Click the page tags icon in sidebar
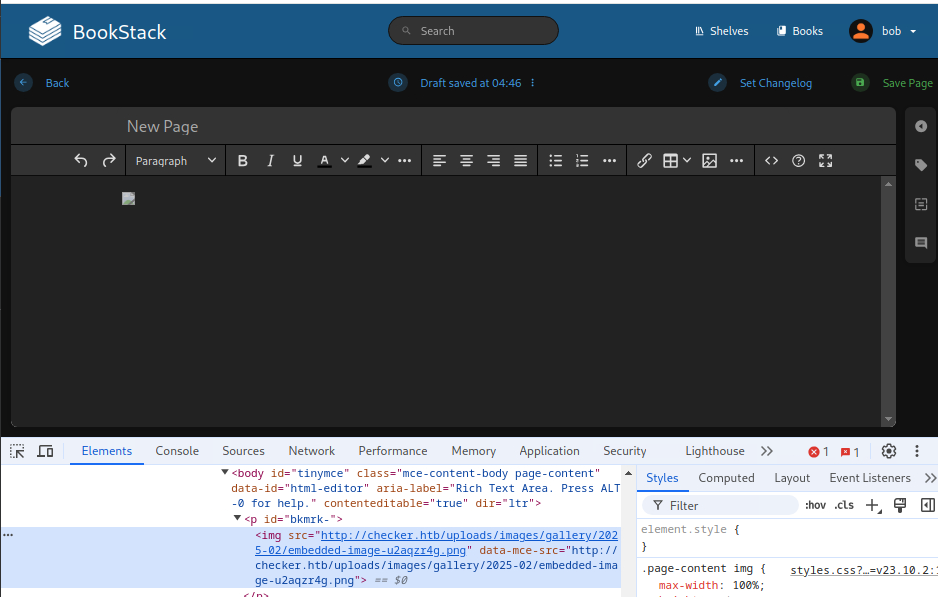Viewport: 938px width, 597px height. pos(921,165)
